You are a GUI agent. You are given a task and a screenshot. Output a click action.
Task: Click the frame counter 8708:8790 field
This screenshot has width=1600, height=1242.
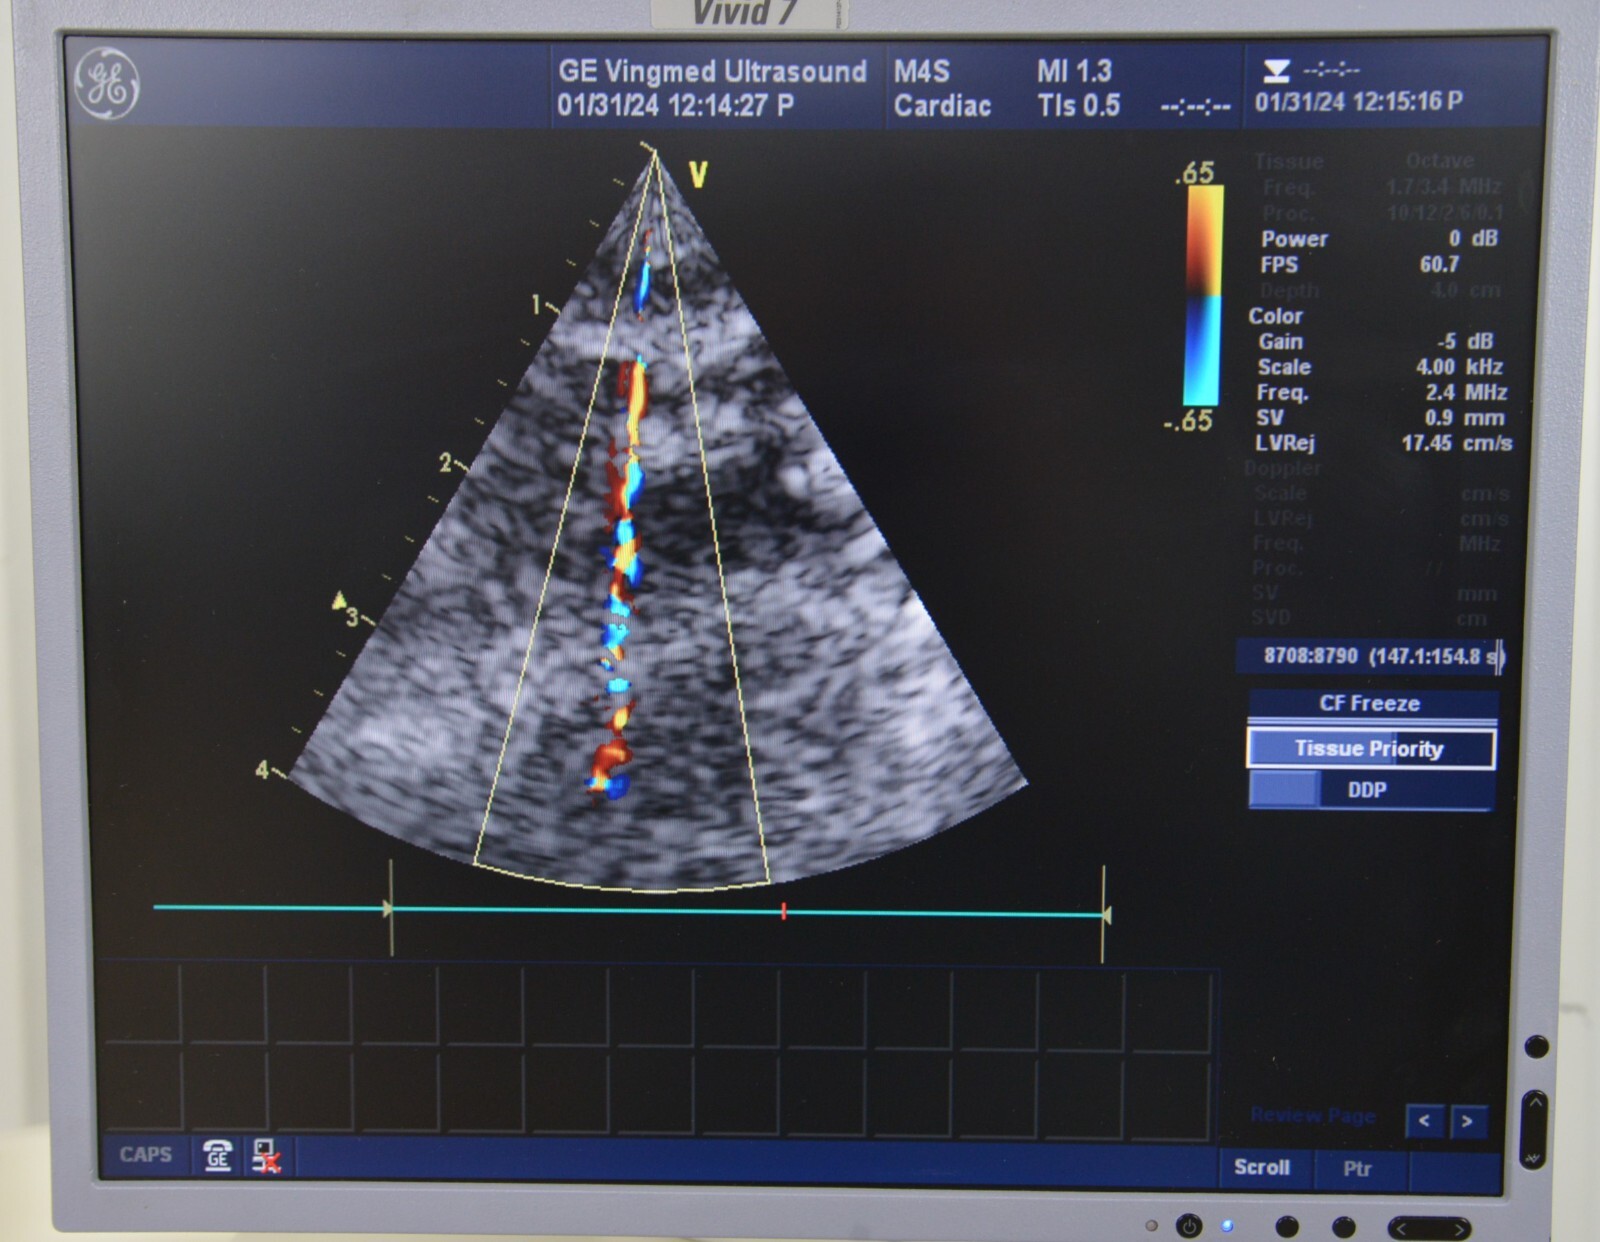tap(1368, 656)
